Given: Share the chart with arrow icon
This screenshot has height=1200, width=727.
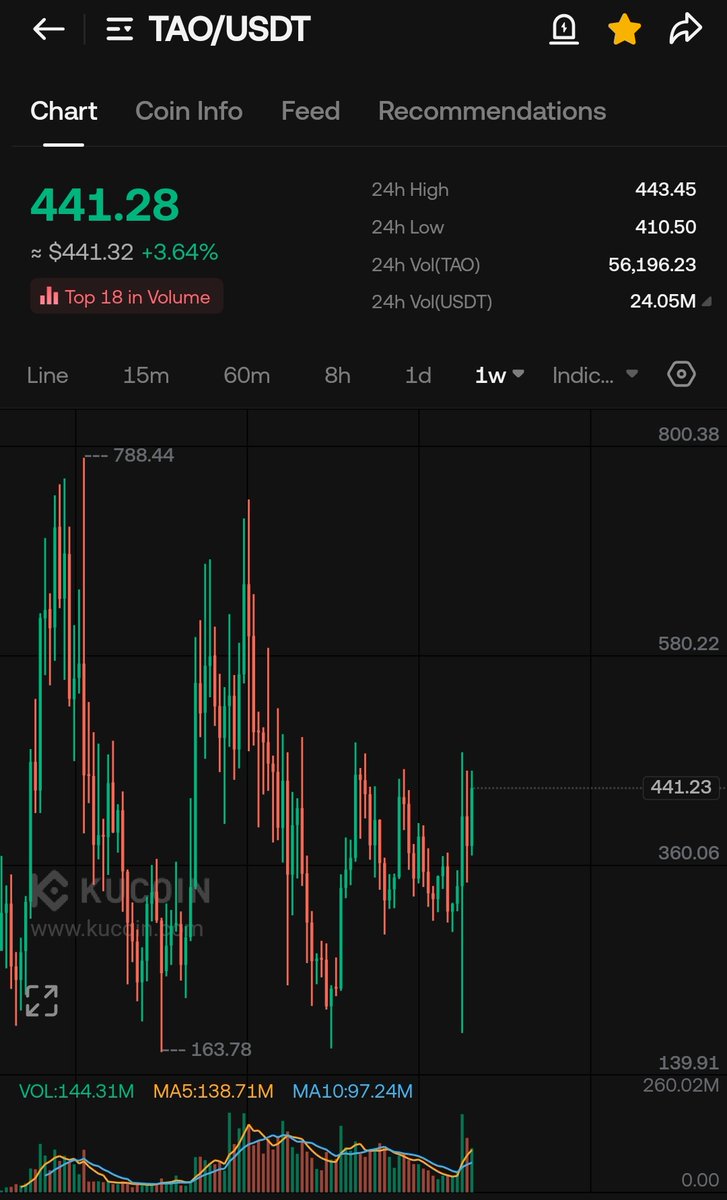Looking at the screenshot, I should pos(686,30).
